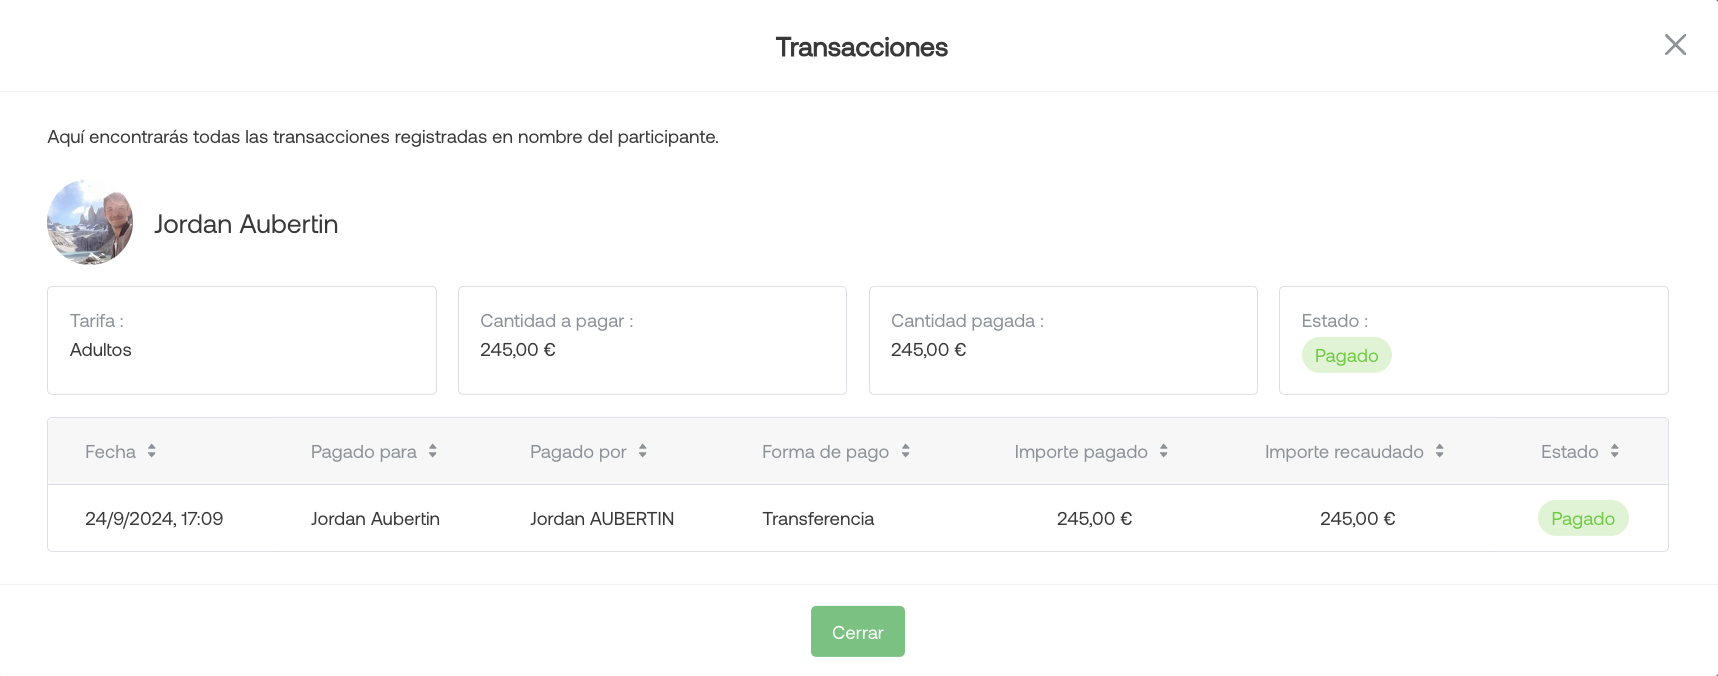Sort by Importe pagado arrow icon

coord(1164,451)
